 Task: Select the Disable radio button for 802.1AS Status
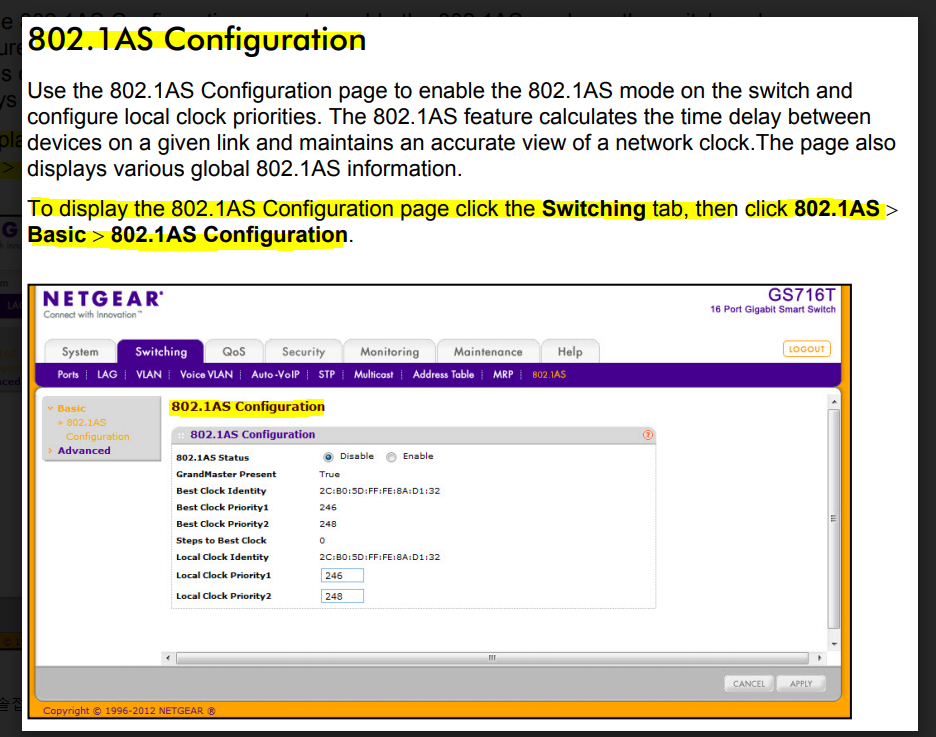pos(328,457)
